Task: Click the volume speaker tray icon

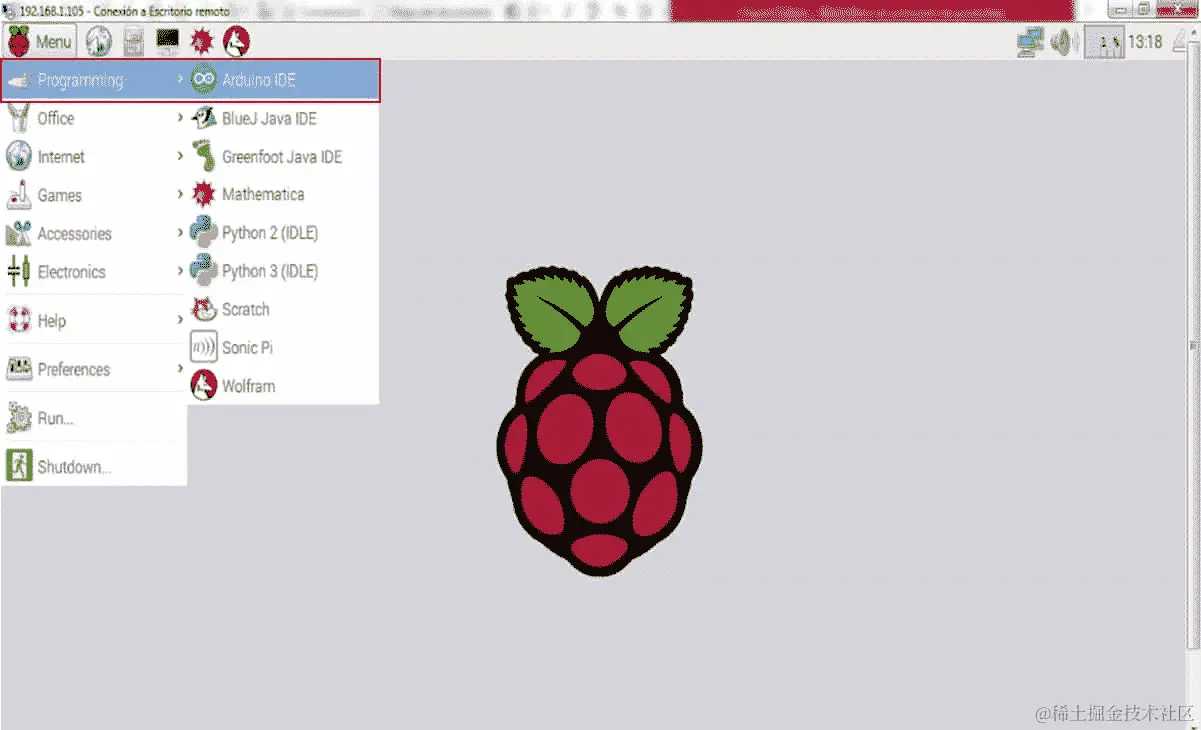Action: coord(1062,42)
